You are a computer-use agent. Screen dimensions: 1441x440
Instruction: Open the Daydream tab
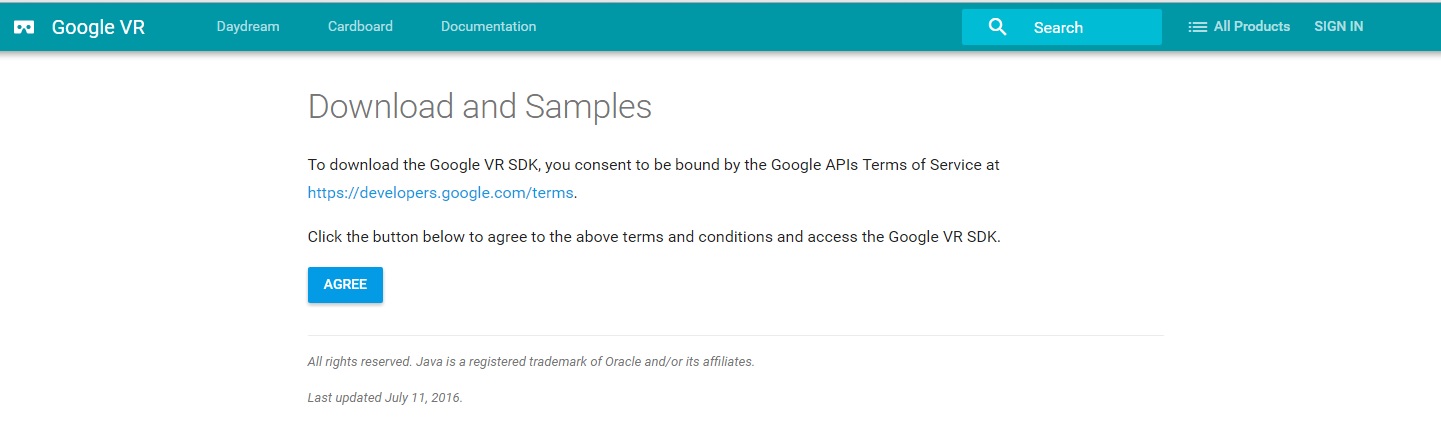pyautogui.click(x=248, y=27)
